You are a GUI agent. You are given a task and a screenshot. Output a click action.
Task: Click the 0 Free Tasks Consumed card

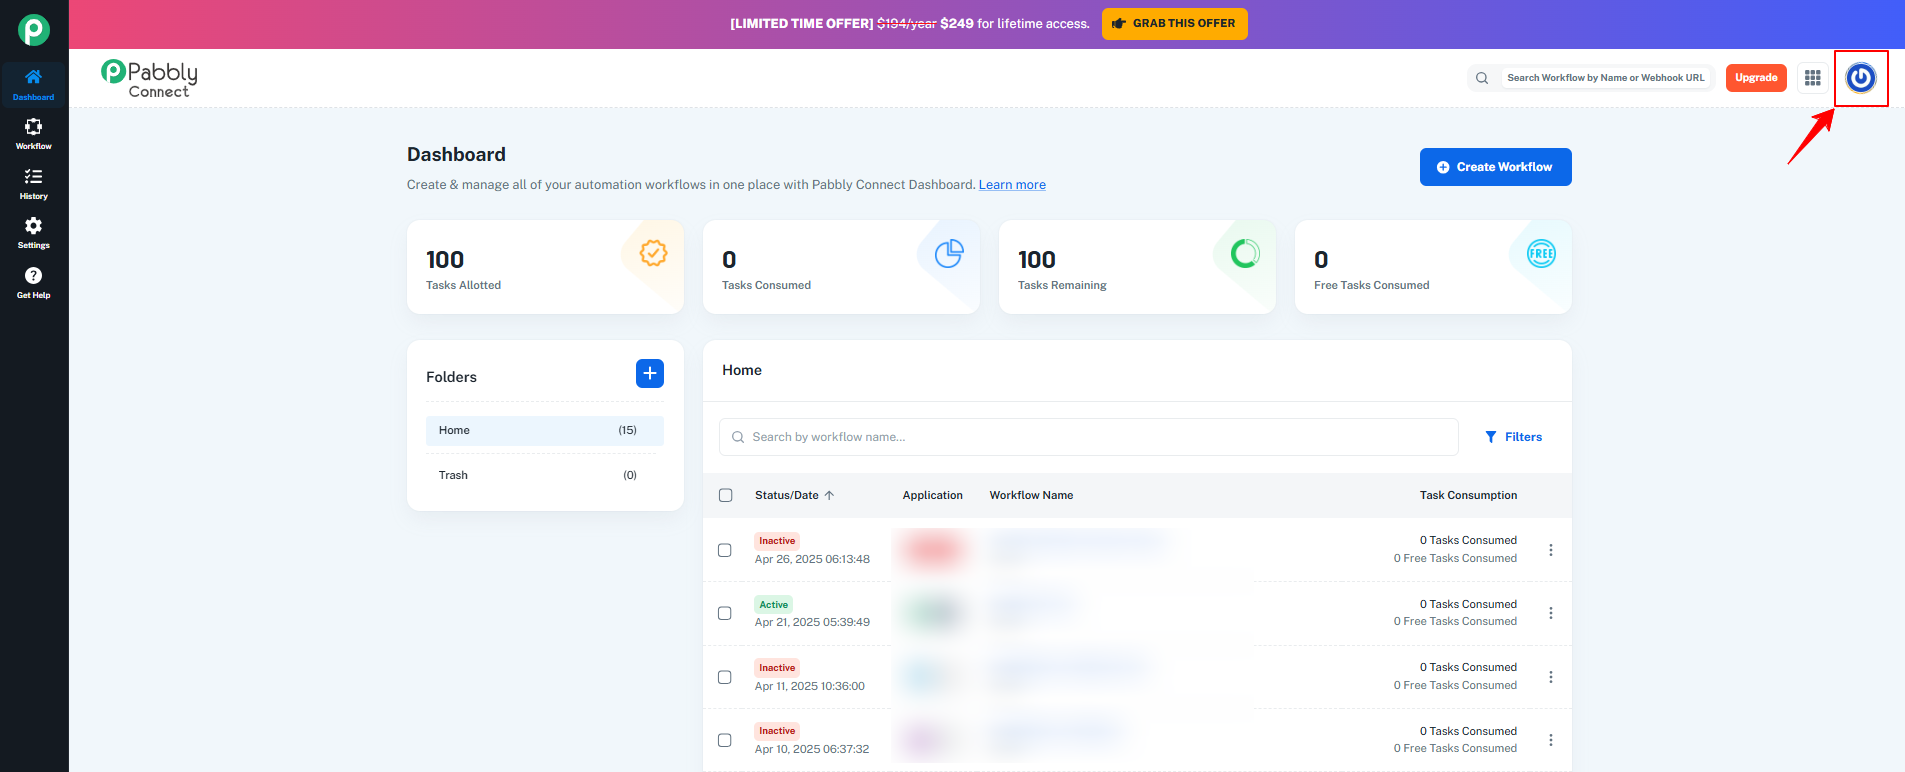coord(1433,267)
